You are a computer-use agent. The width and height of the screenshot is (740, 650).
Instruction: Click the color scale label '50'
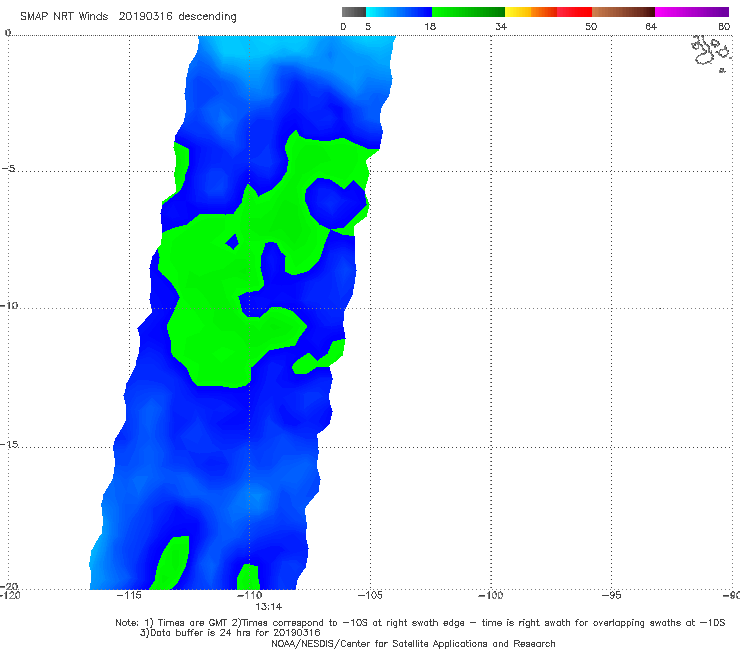[591, 26]
